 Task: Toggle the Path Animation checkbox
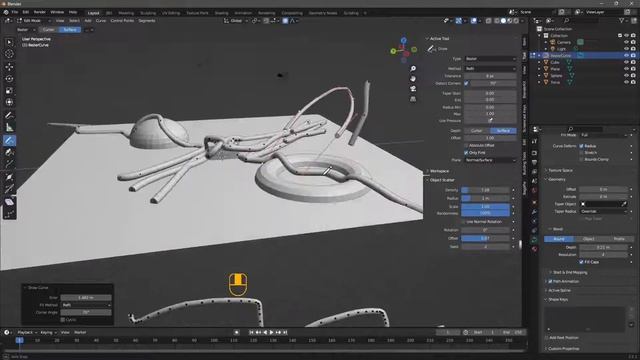coord(550,282)
